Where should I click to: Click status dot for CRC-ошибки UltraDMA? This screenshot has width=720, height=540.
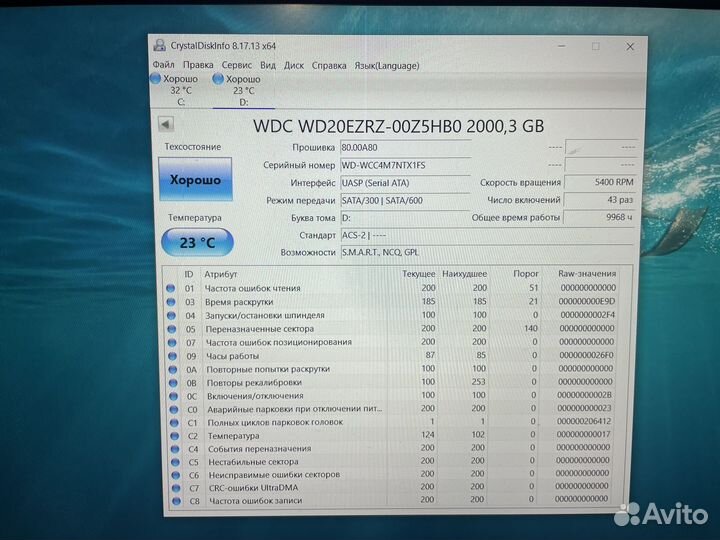tap(176, 488)
